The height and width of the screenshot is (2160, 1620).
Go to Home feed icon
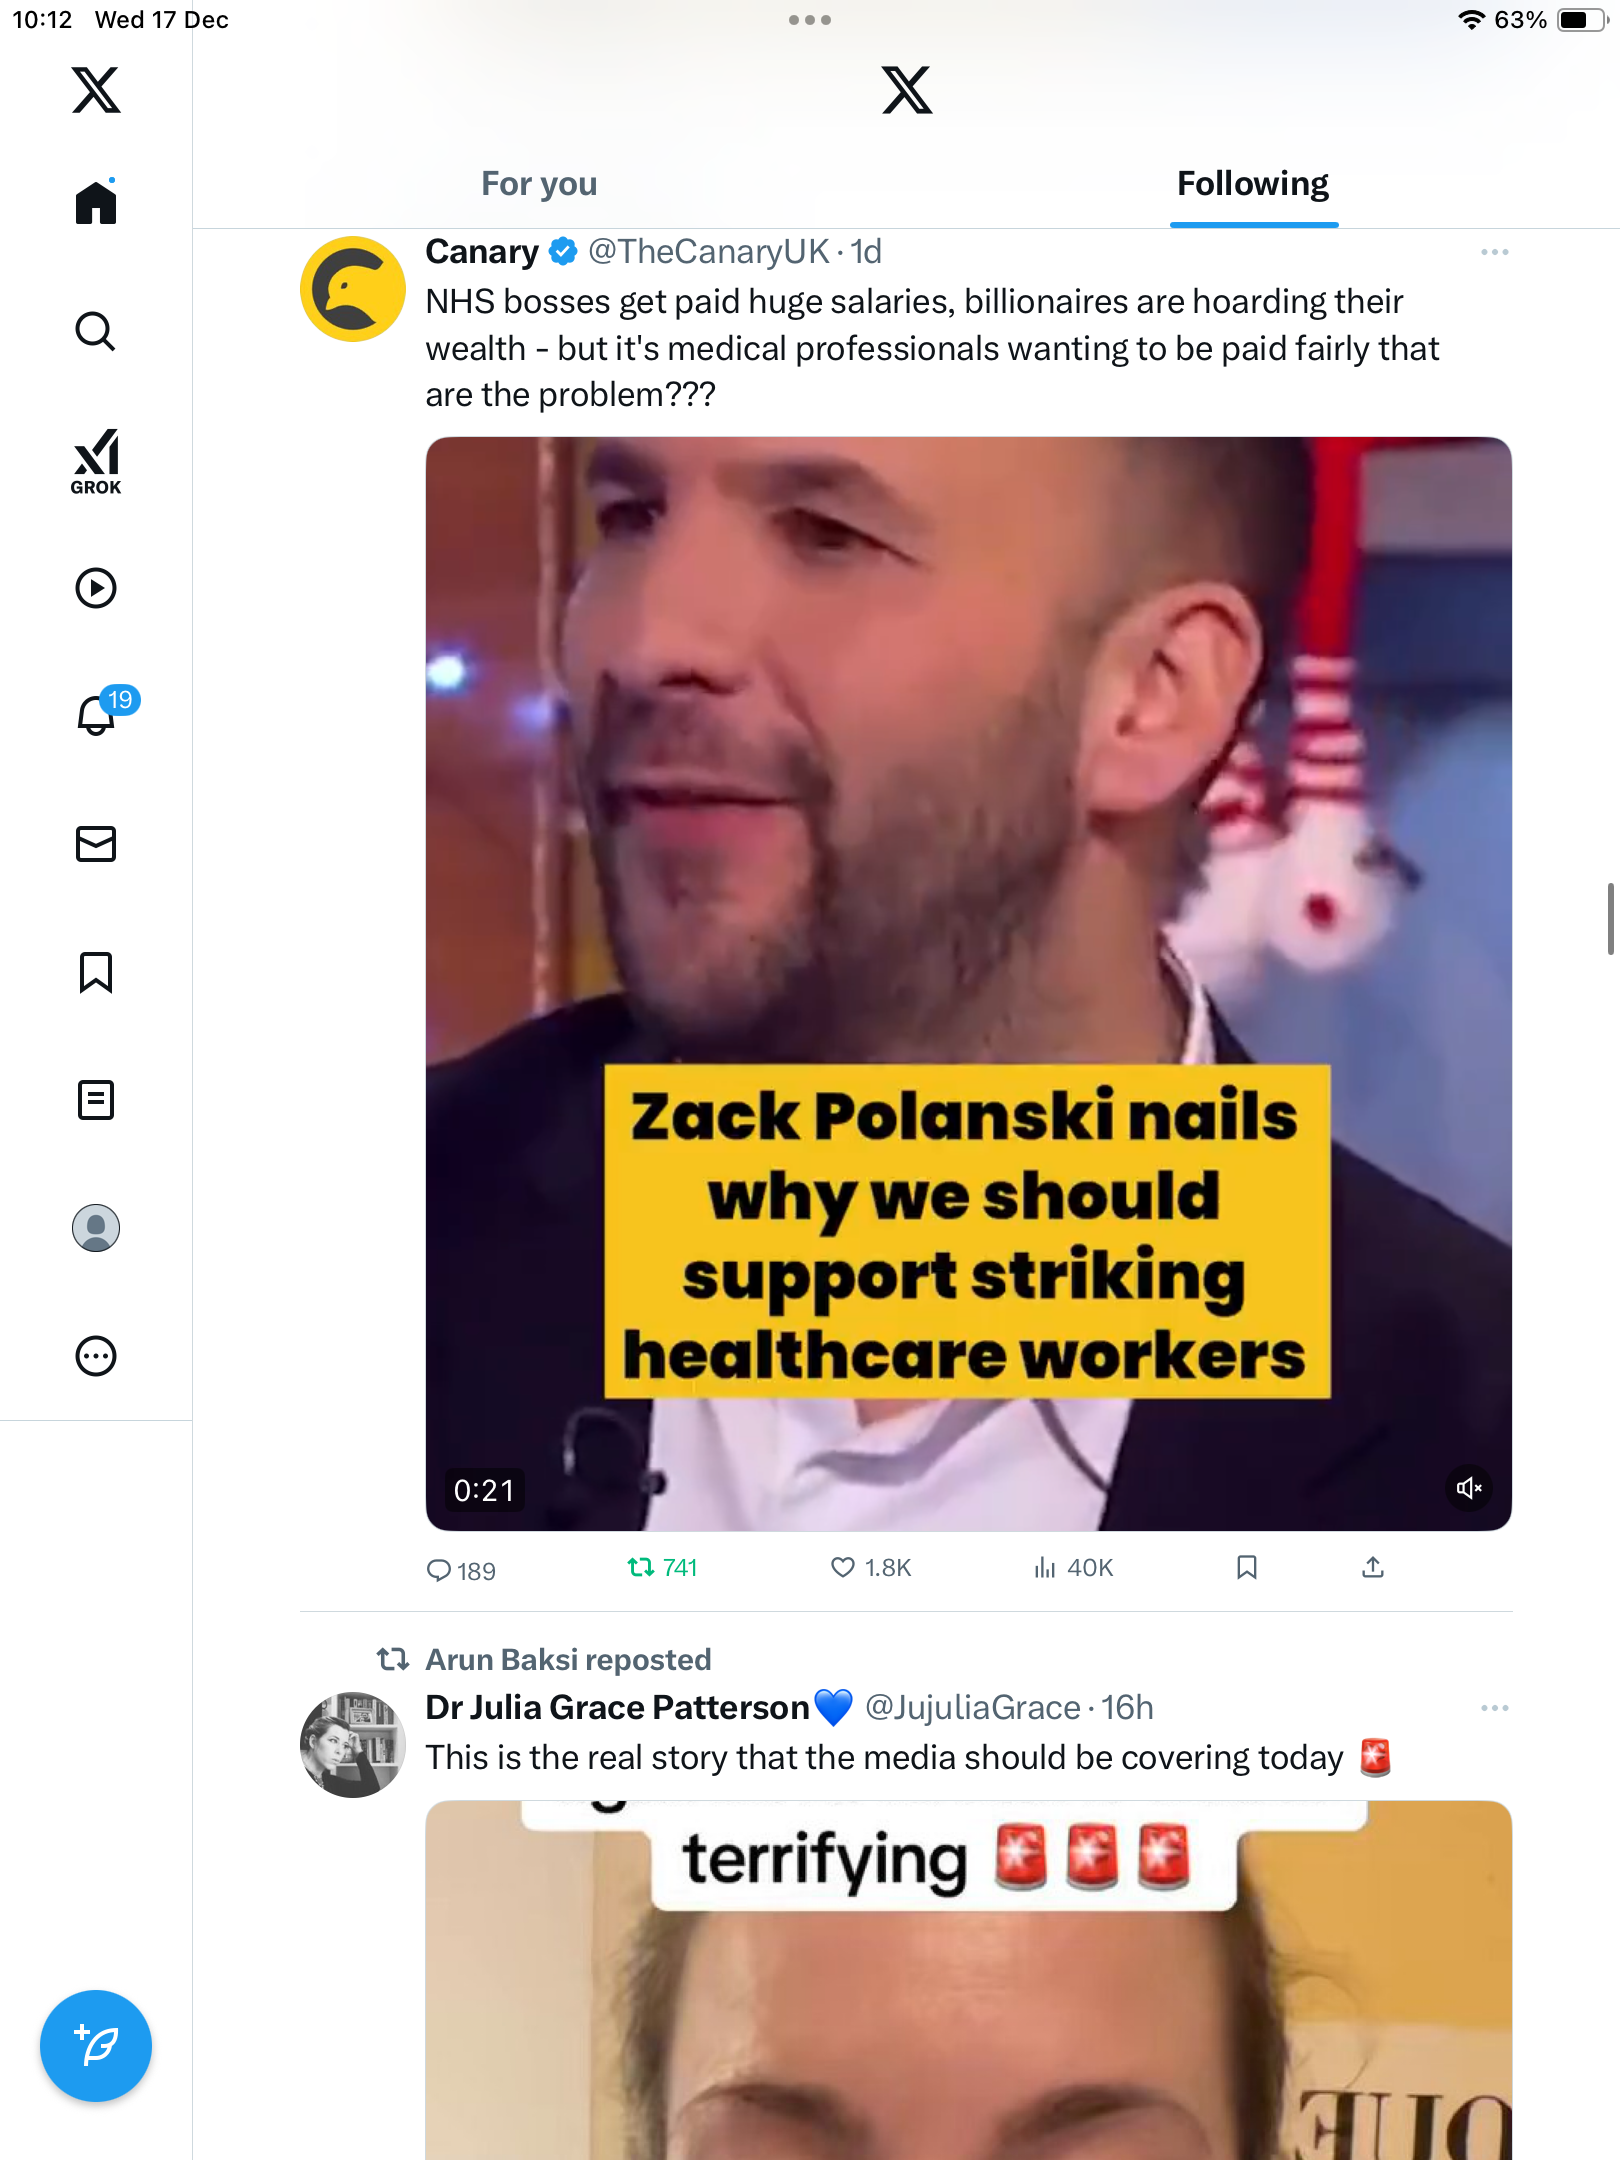96,203
